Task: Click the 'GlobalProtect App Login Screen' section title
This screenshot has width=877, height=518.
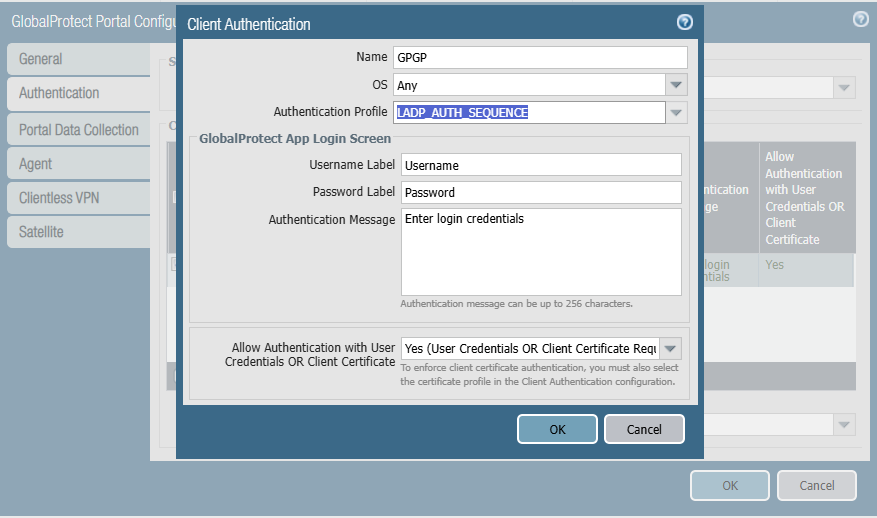Action: click(295, 139)
